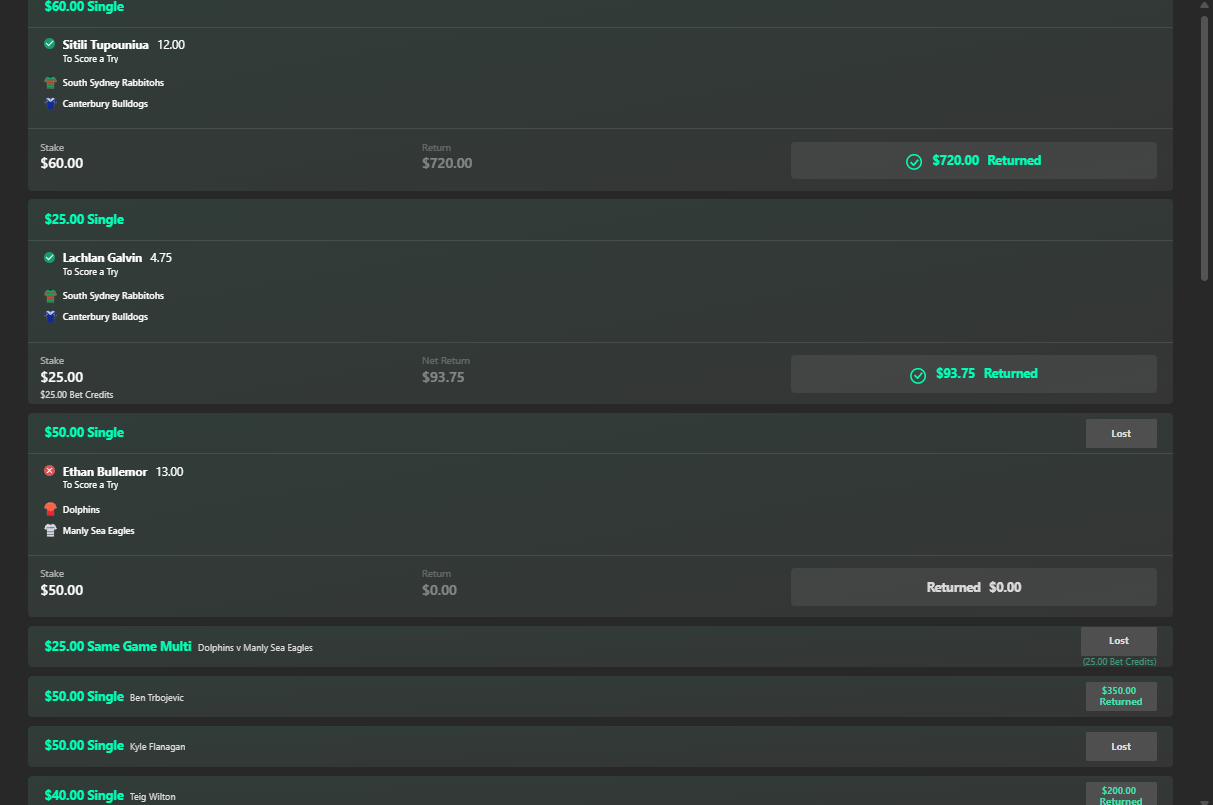Click the Lachlan Galvin selection name
The height and width of the screenshot is (805, 1213).
[x=102, y=258]
